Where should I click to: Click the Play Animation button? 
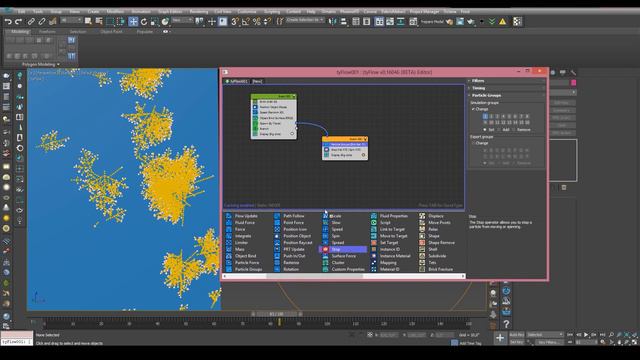pos(586,335)
